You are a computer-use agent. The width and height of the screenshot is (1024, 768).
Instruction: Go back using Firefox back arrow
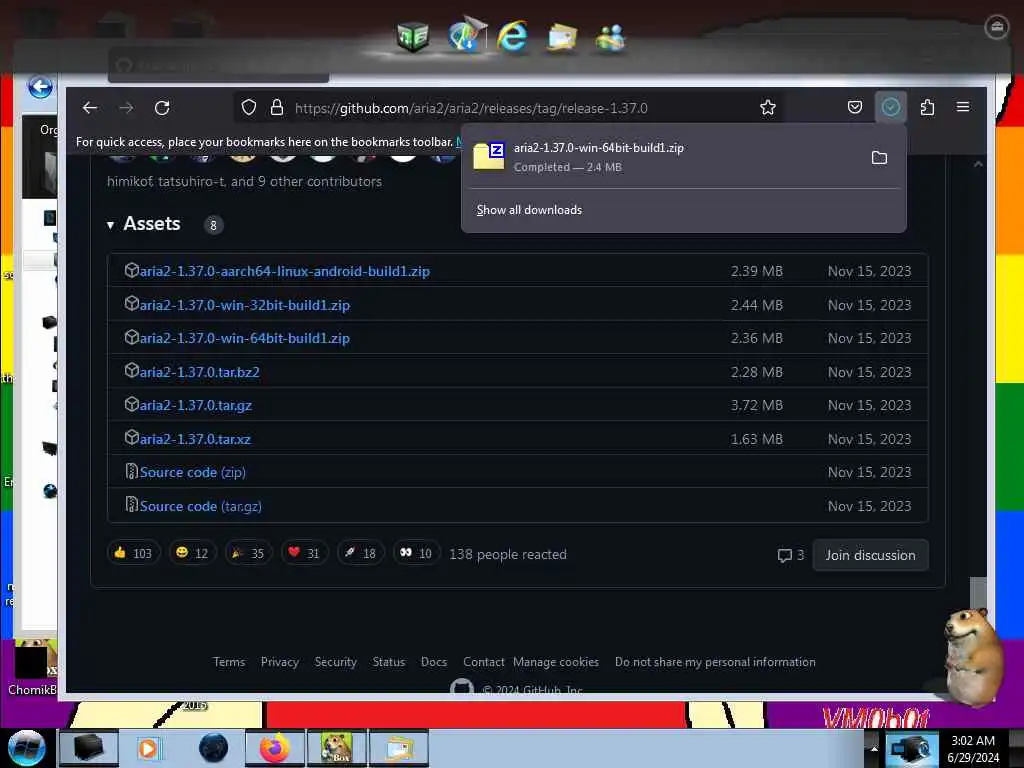click(x=90, y=108)
